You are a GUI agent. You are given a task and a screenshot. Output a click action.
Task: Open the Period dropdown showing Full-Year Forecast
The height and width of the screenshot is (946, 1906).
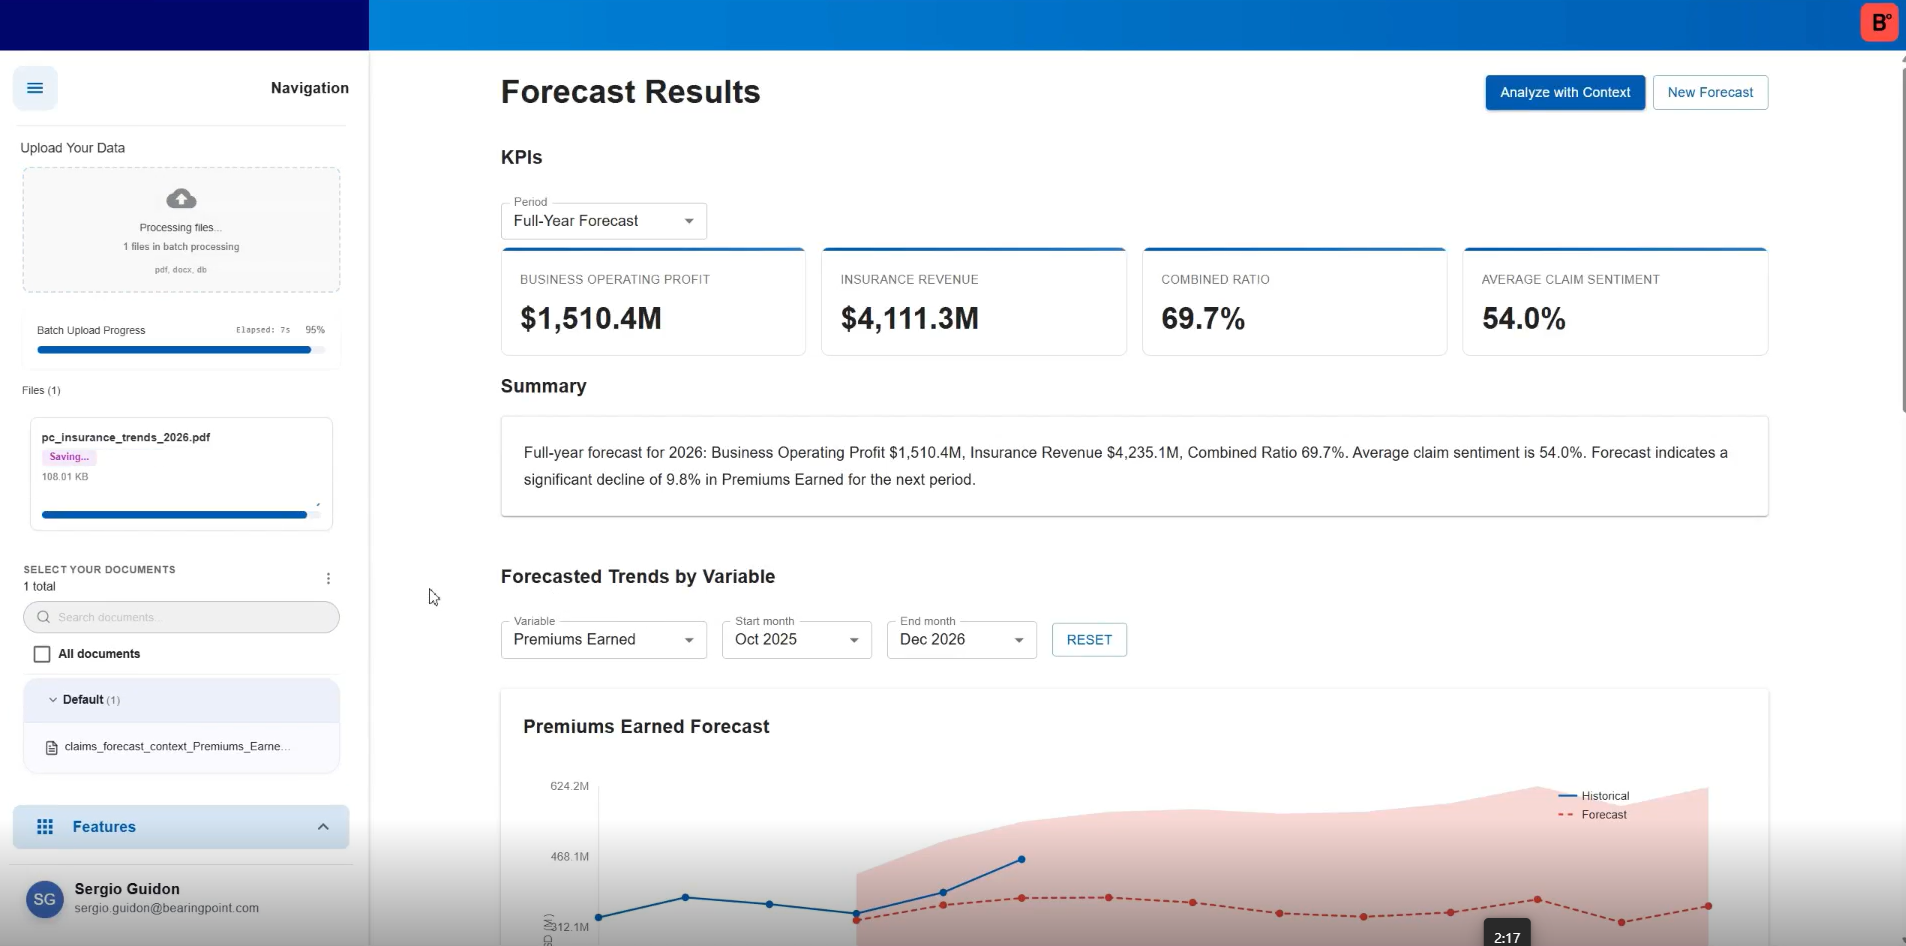[x=603, y=221]
